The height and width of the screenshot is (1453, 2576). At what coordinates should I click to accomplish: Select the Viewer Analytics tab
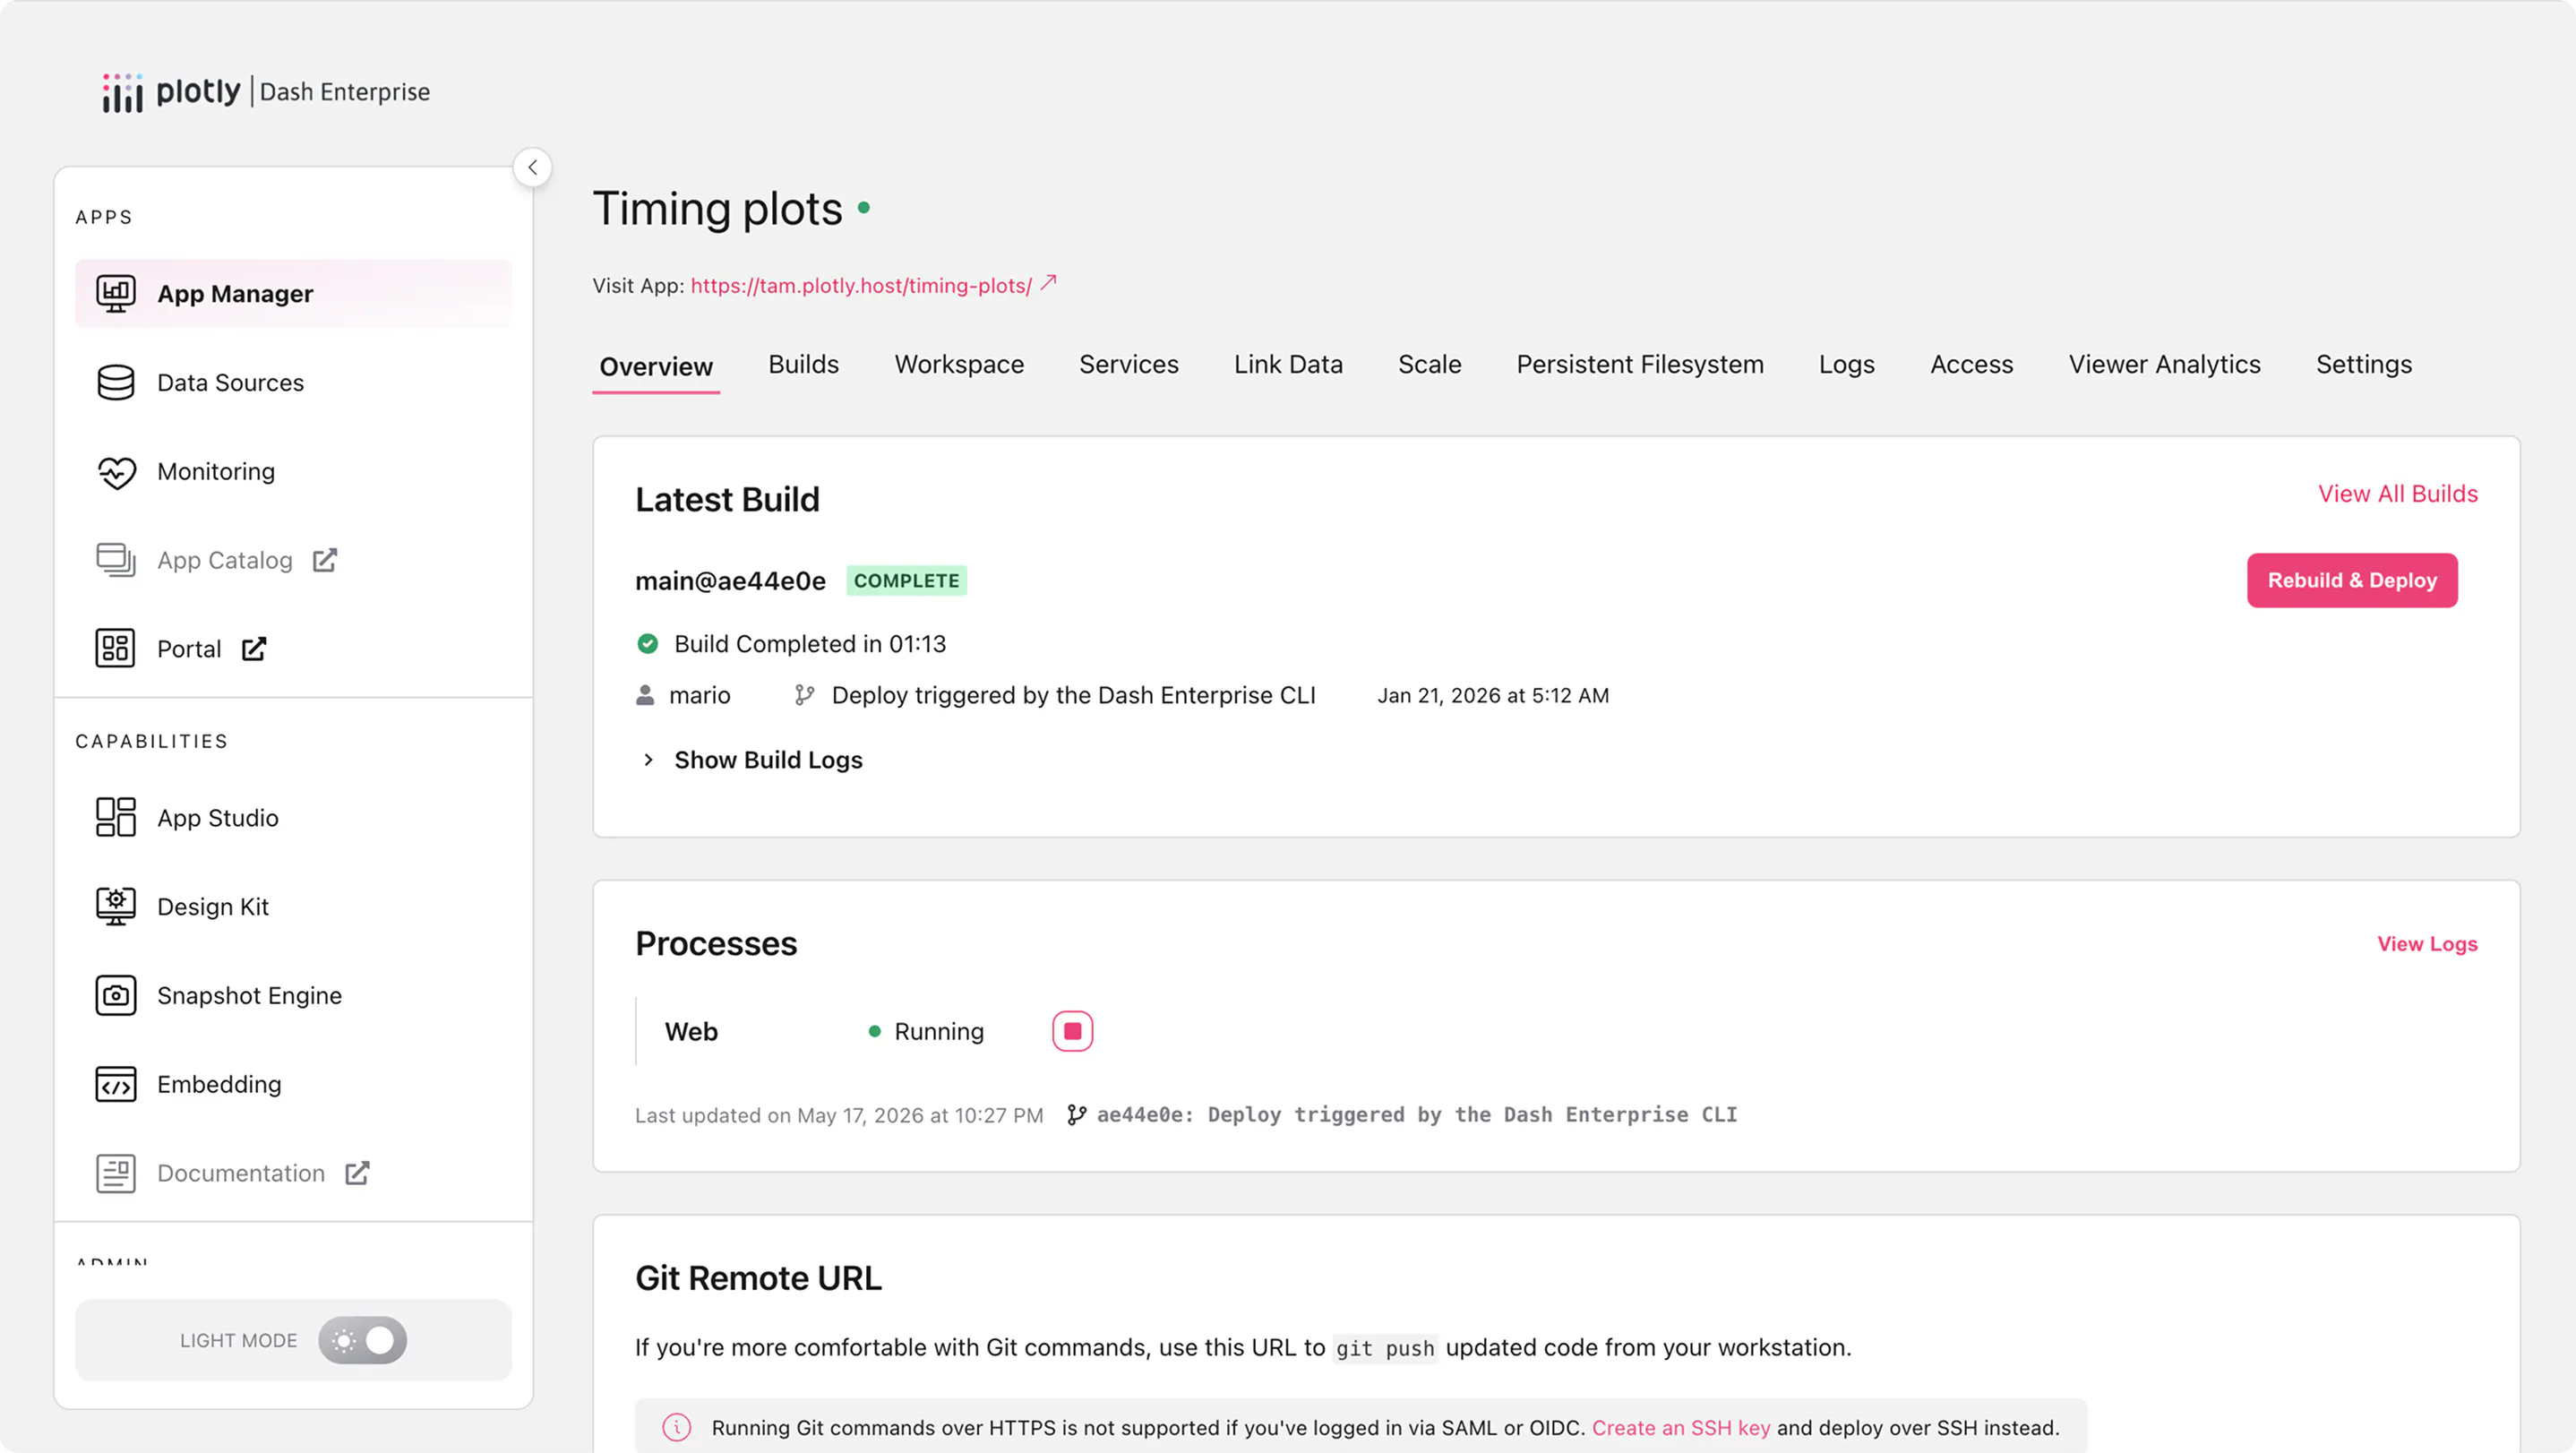pos(2164,364)
